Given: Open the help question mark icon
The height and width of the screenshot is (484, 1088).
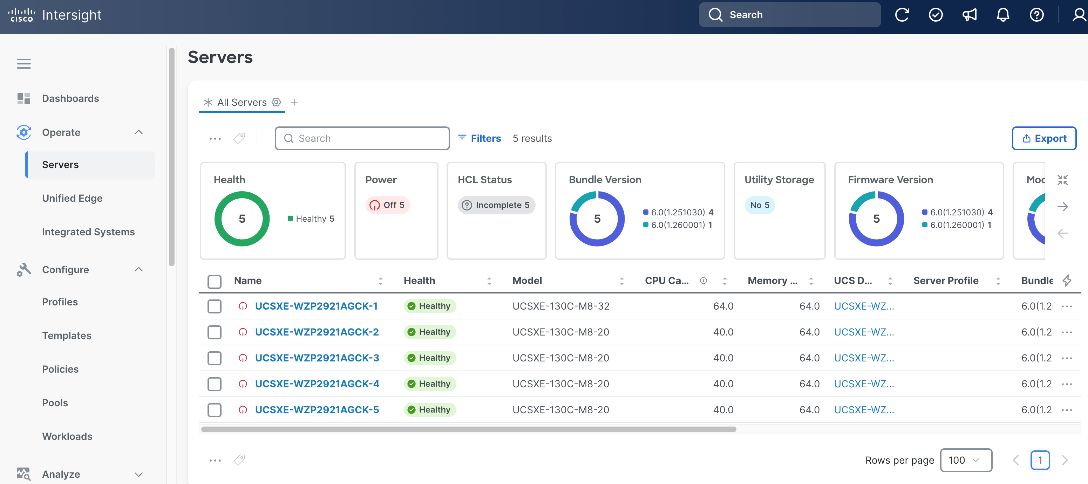Looking at the screenshot, I should pyautogui.click(x=1037, y=15).
